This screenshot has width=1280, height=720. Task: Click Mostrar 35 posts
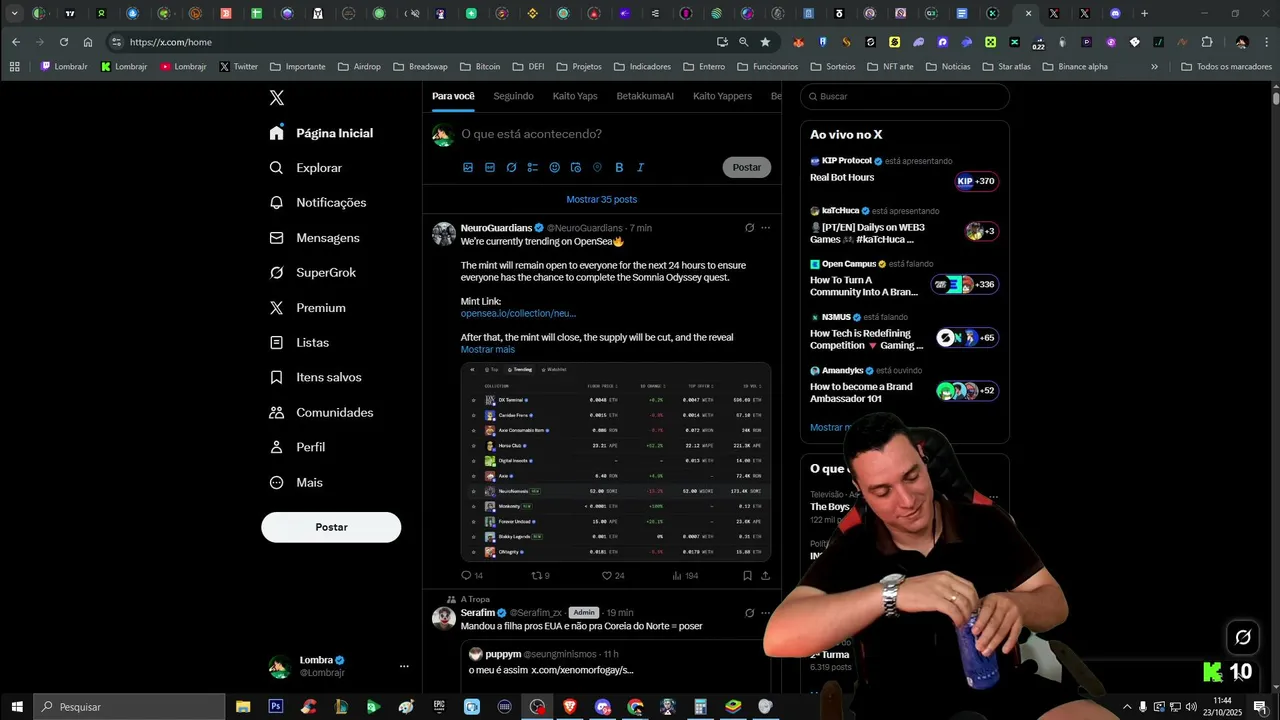(x=602, y=199)
